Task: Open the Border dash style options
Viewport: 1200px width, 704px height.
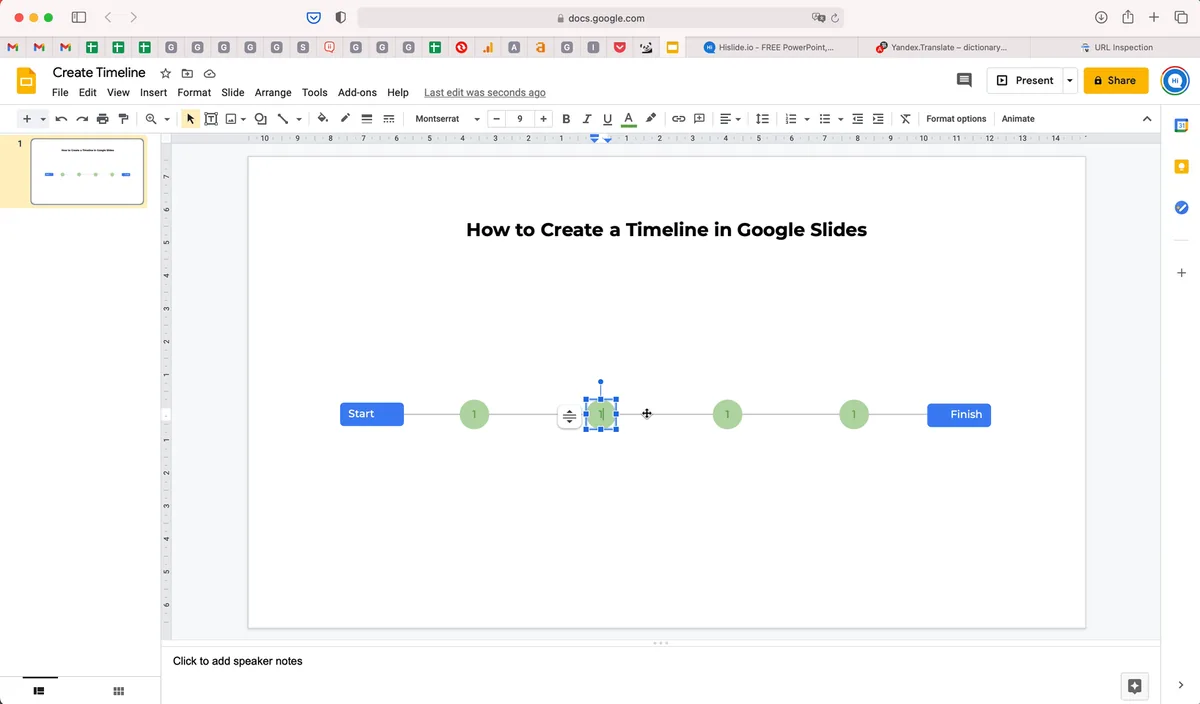Action: point(388,119)
